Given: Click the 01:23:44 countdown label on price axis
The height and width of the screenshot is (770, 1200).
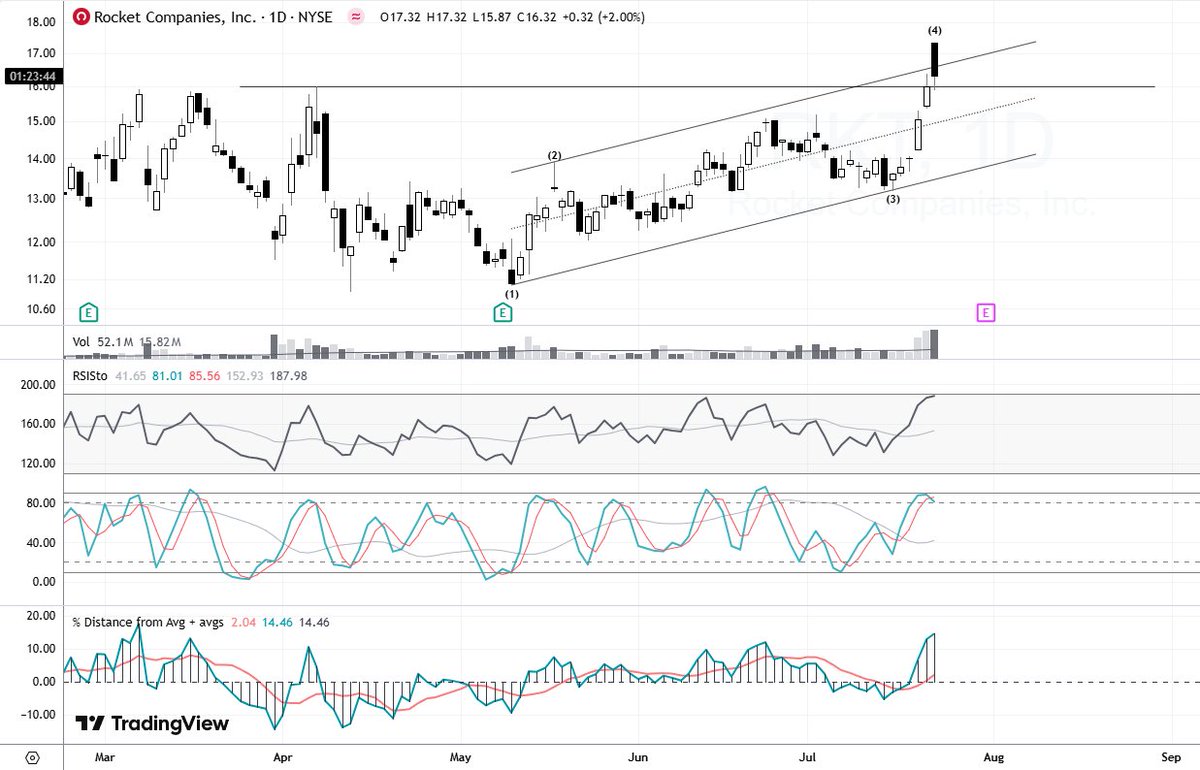Looking at the screenshot, I should (31, 76).
